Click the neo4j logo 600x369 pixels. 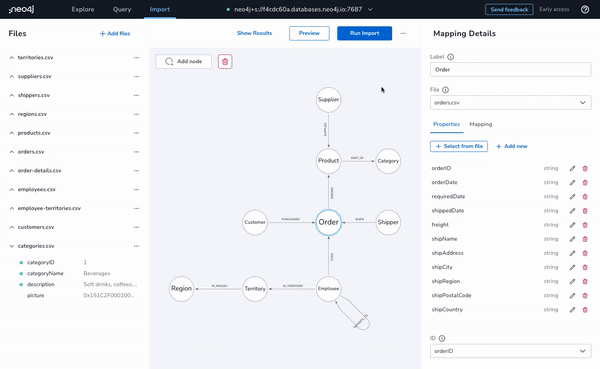pyautogui.click(x=21, y=9)
